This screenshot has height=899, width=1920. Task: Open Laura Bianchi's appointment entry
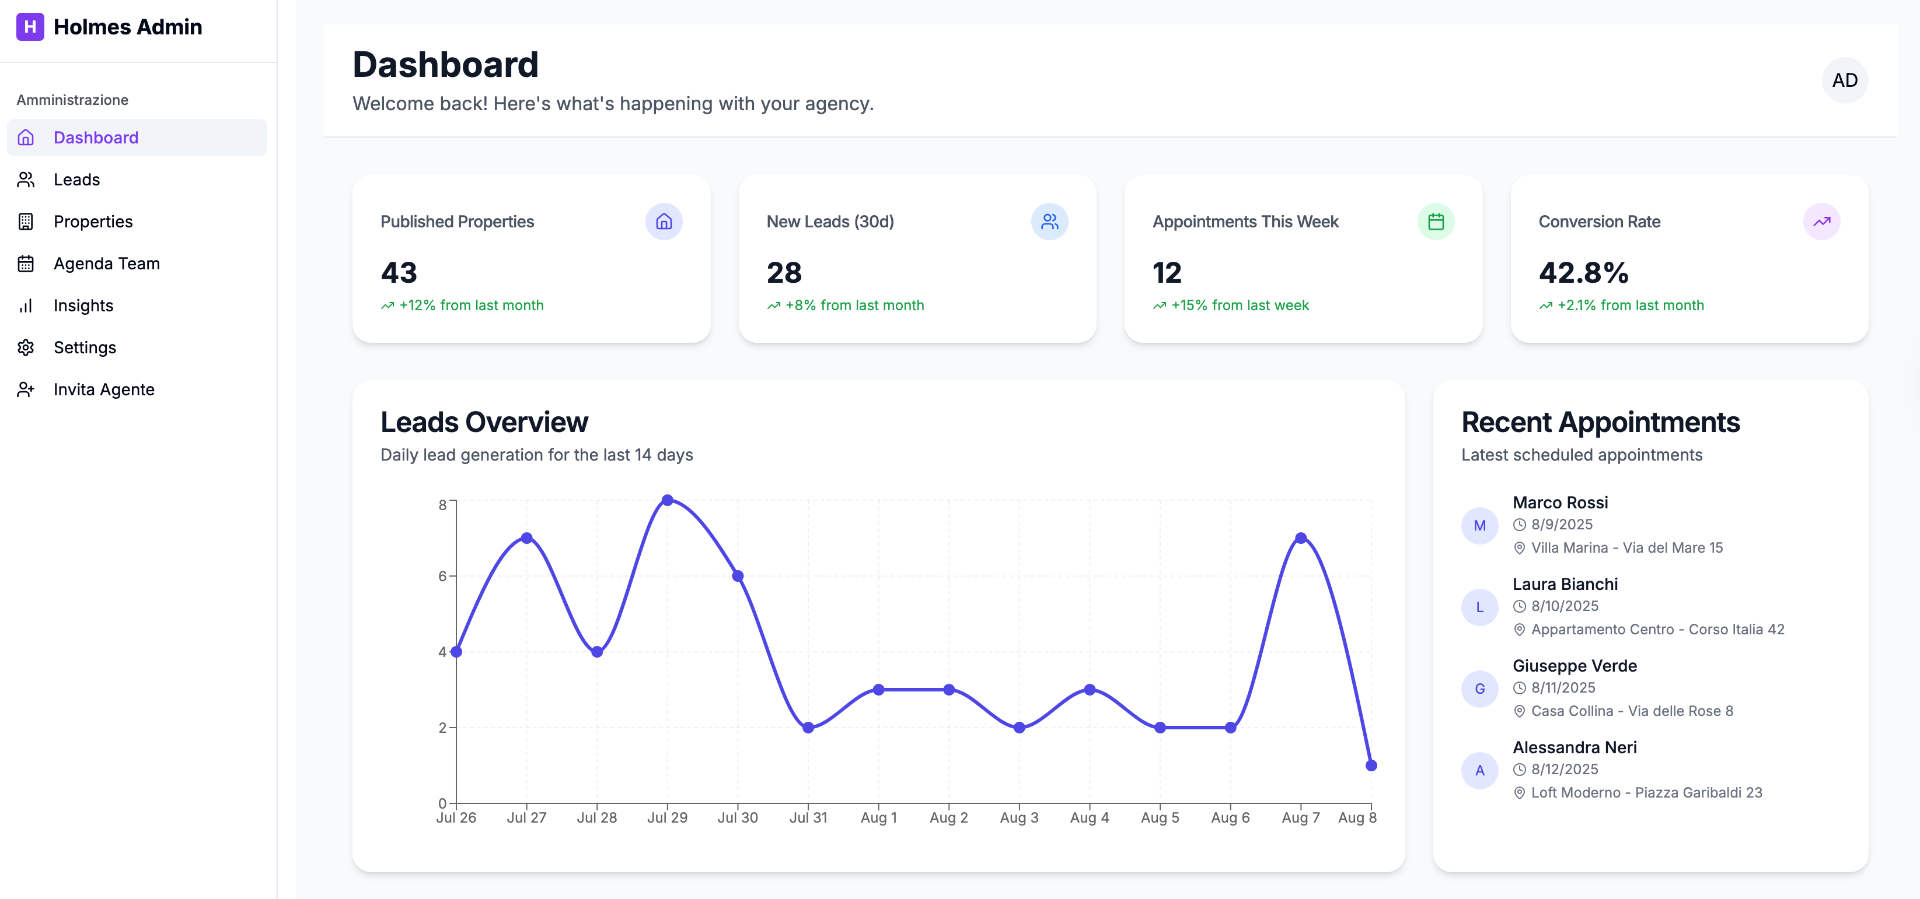(1564, 585)
